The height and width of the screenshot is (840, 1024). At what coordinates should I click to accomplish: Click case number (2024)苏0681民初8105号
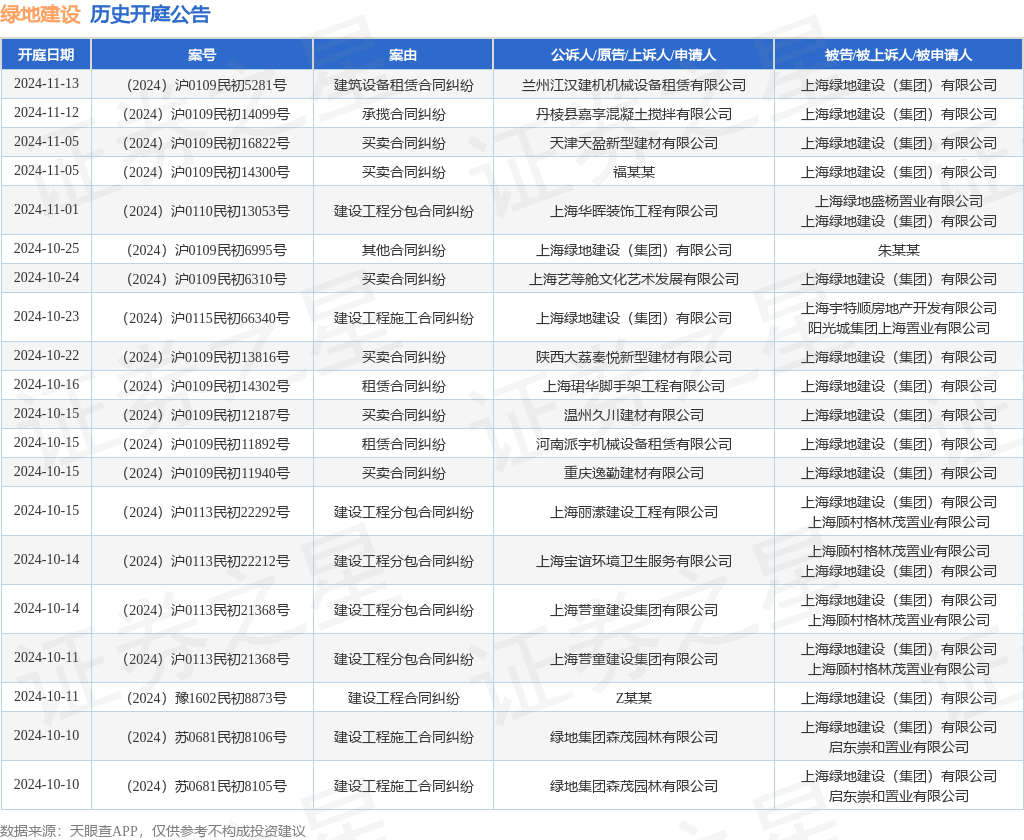(x=206, y=786)
